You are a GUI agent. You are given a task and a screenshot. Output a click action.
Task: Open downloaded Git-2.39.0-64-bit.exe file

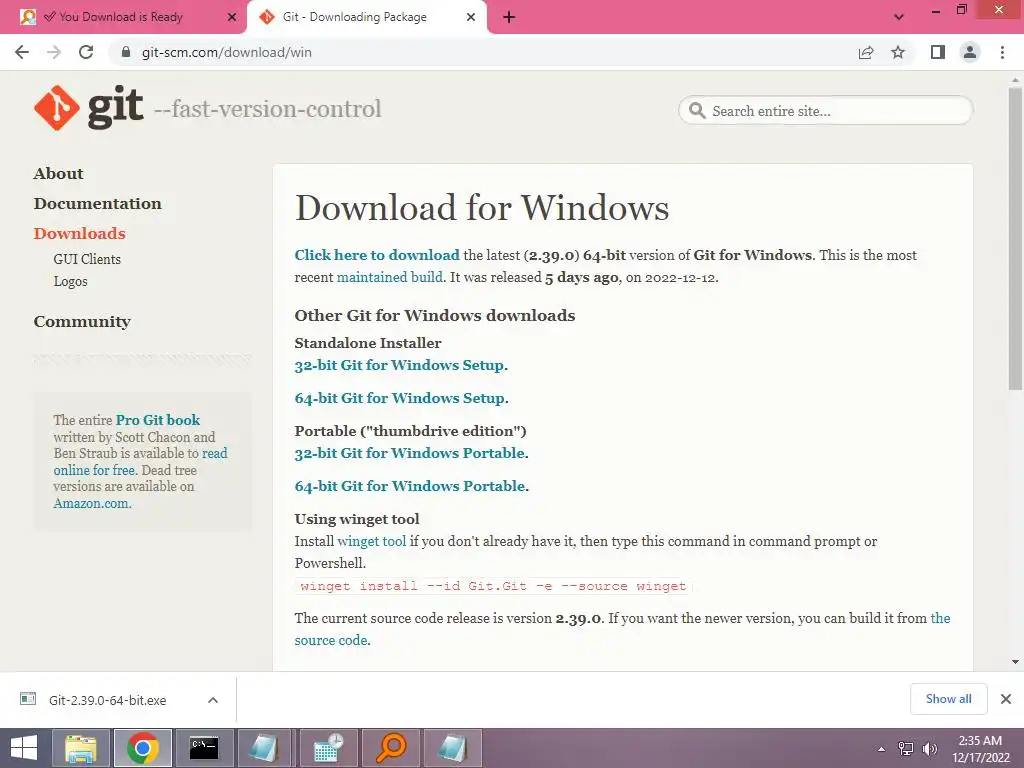click(107, 700)
